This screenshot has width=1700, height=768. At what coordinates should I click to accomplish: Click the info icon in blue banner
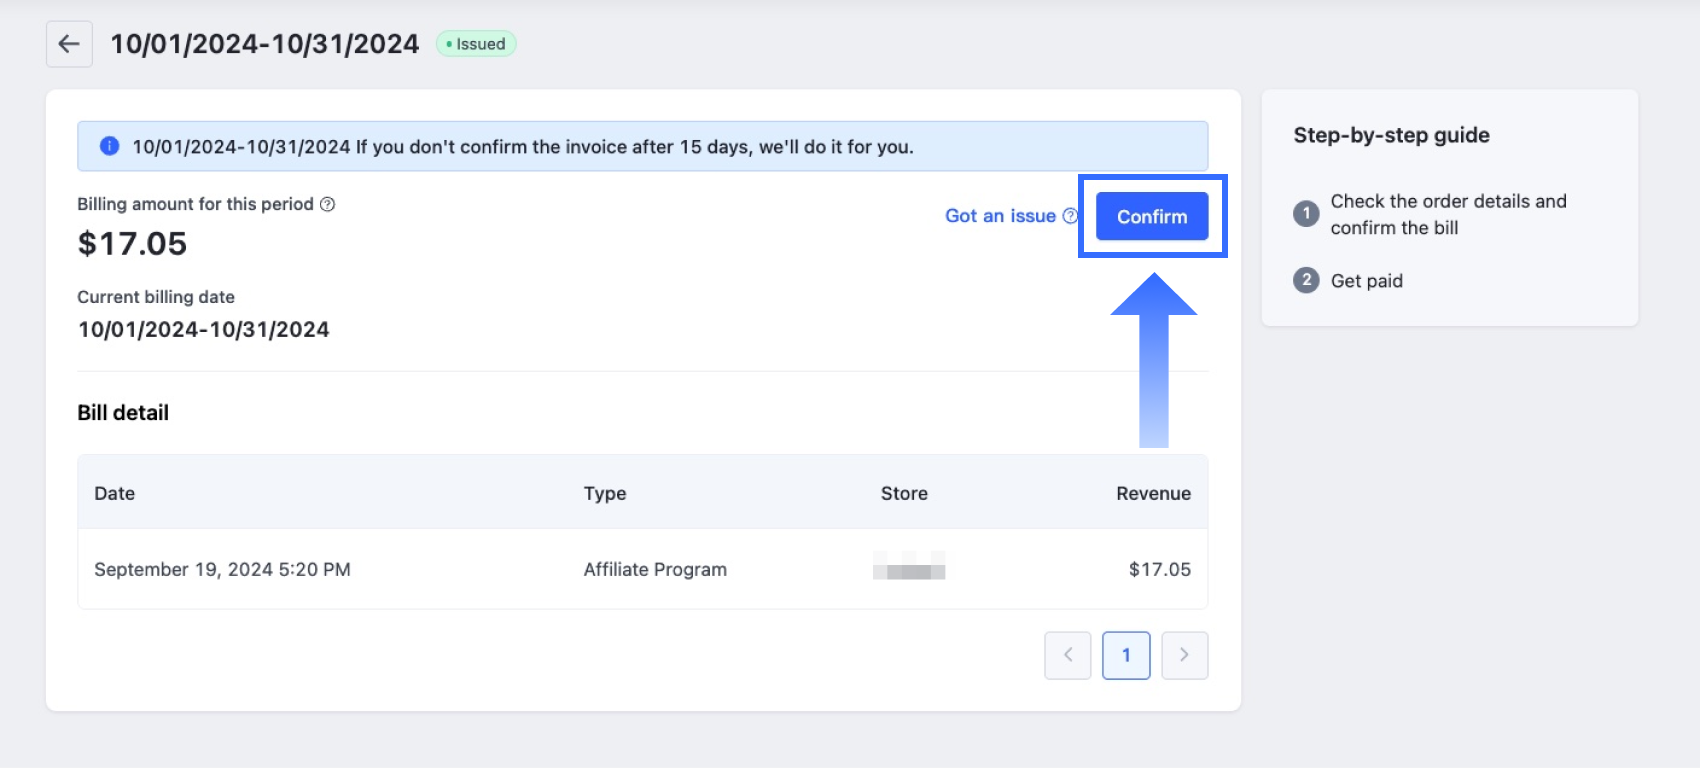pos(110,146)
